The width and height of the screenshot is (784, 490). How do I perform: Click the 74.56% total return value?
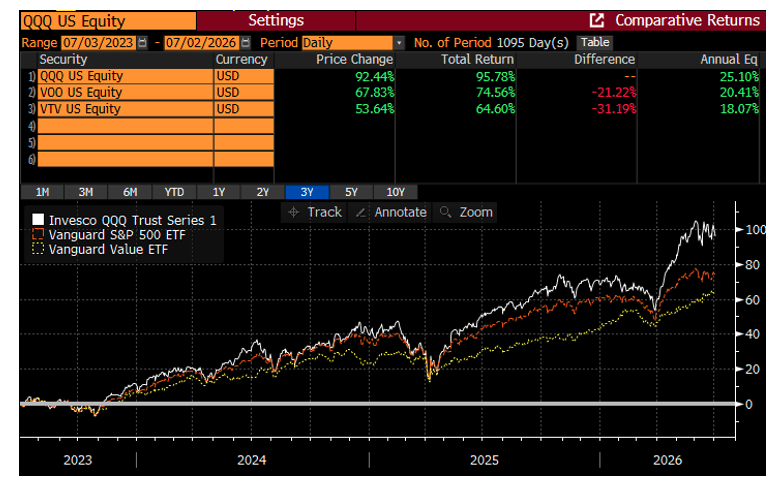pyautogui.click(x=495, y=92)
